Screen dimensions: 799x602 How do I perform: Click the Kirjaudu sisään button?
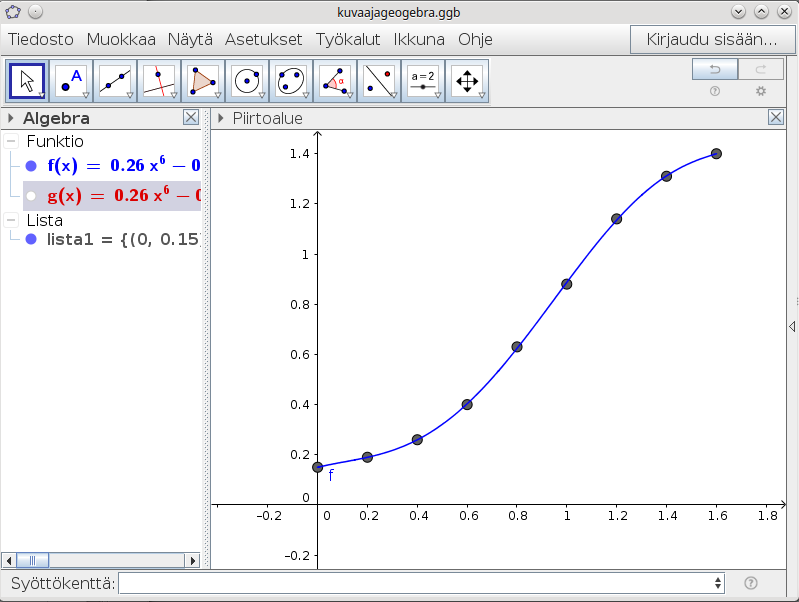712,41
